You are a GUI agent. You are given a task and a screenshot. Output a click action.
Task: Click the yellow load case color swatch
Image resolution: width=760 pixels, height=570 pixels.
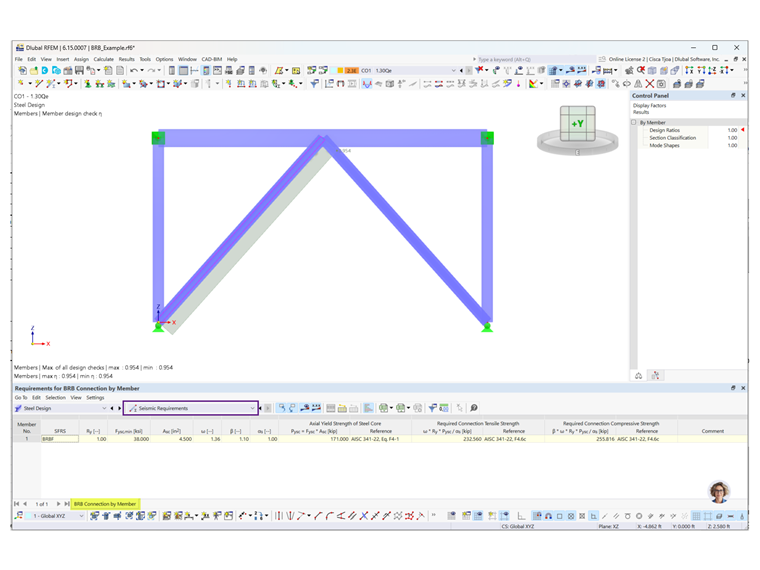click(340, 70)
